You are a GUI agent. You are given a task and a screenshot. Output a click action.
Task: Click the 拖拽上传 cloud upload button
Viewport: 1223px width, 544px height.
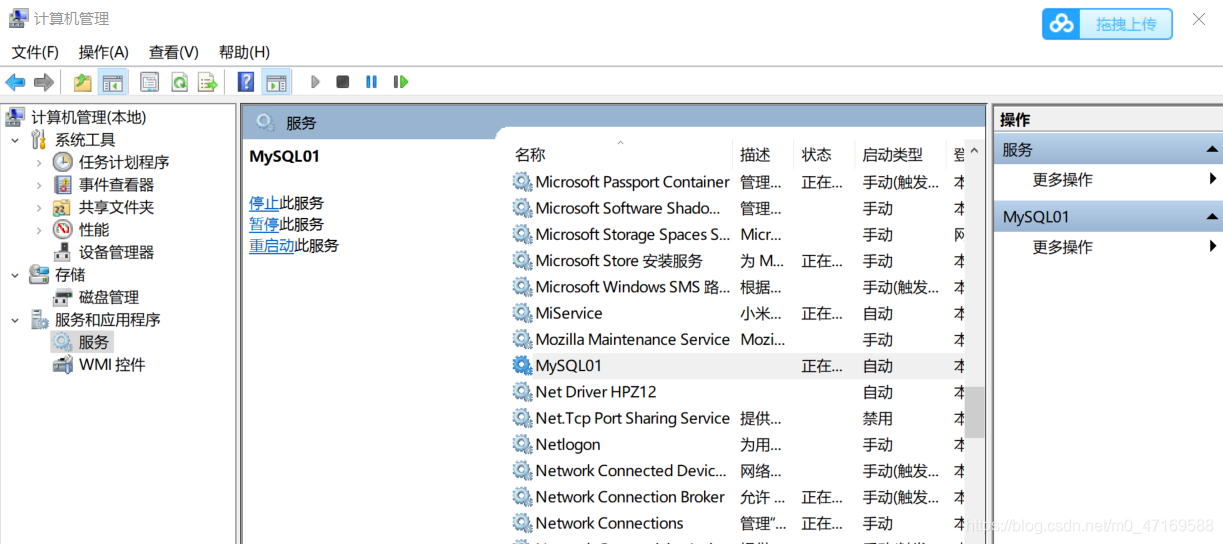1107,24
